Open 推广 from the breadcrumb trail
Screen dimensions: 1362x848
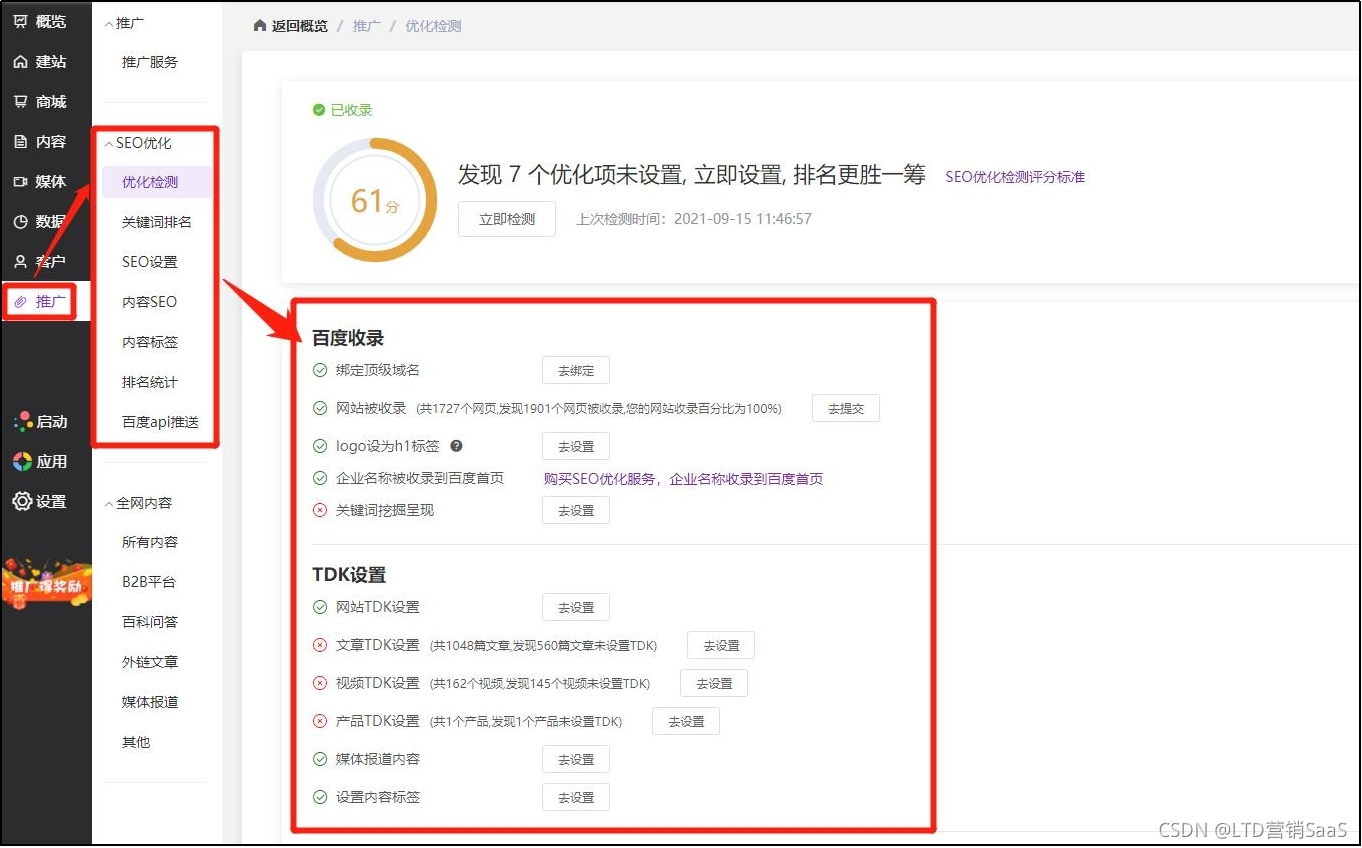click(x=366, y=26)
